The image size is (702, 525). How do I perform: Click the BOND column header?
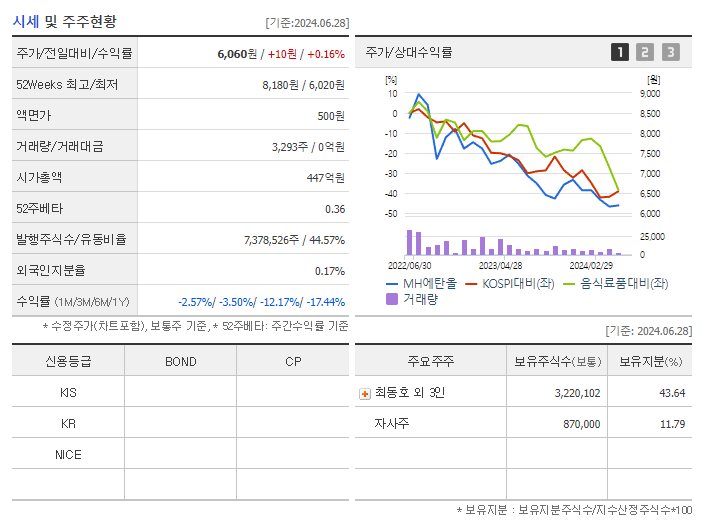[x=180, y=362]
